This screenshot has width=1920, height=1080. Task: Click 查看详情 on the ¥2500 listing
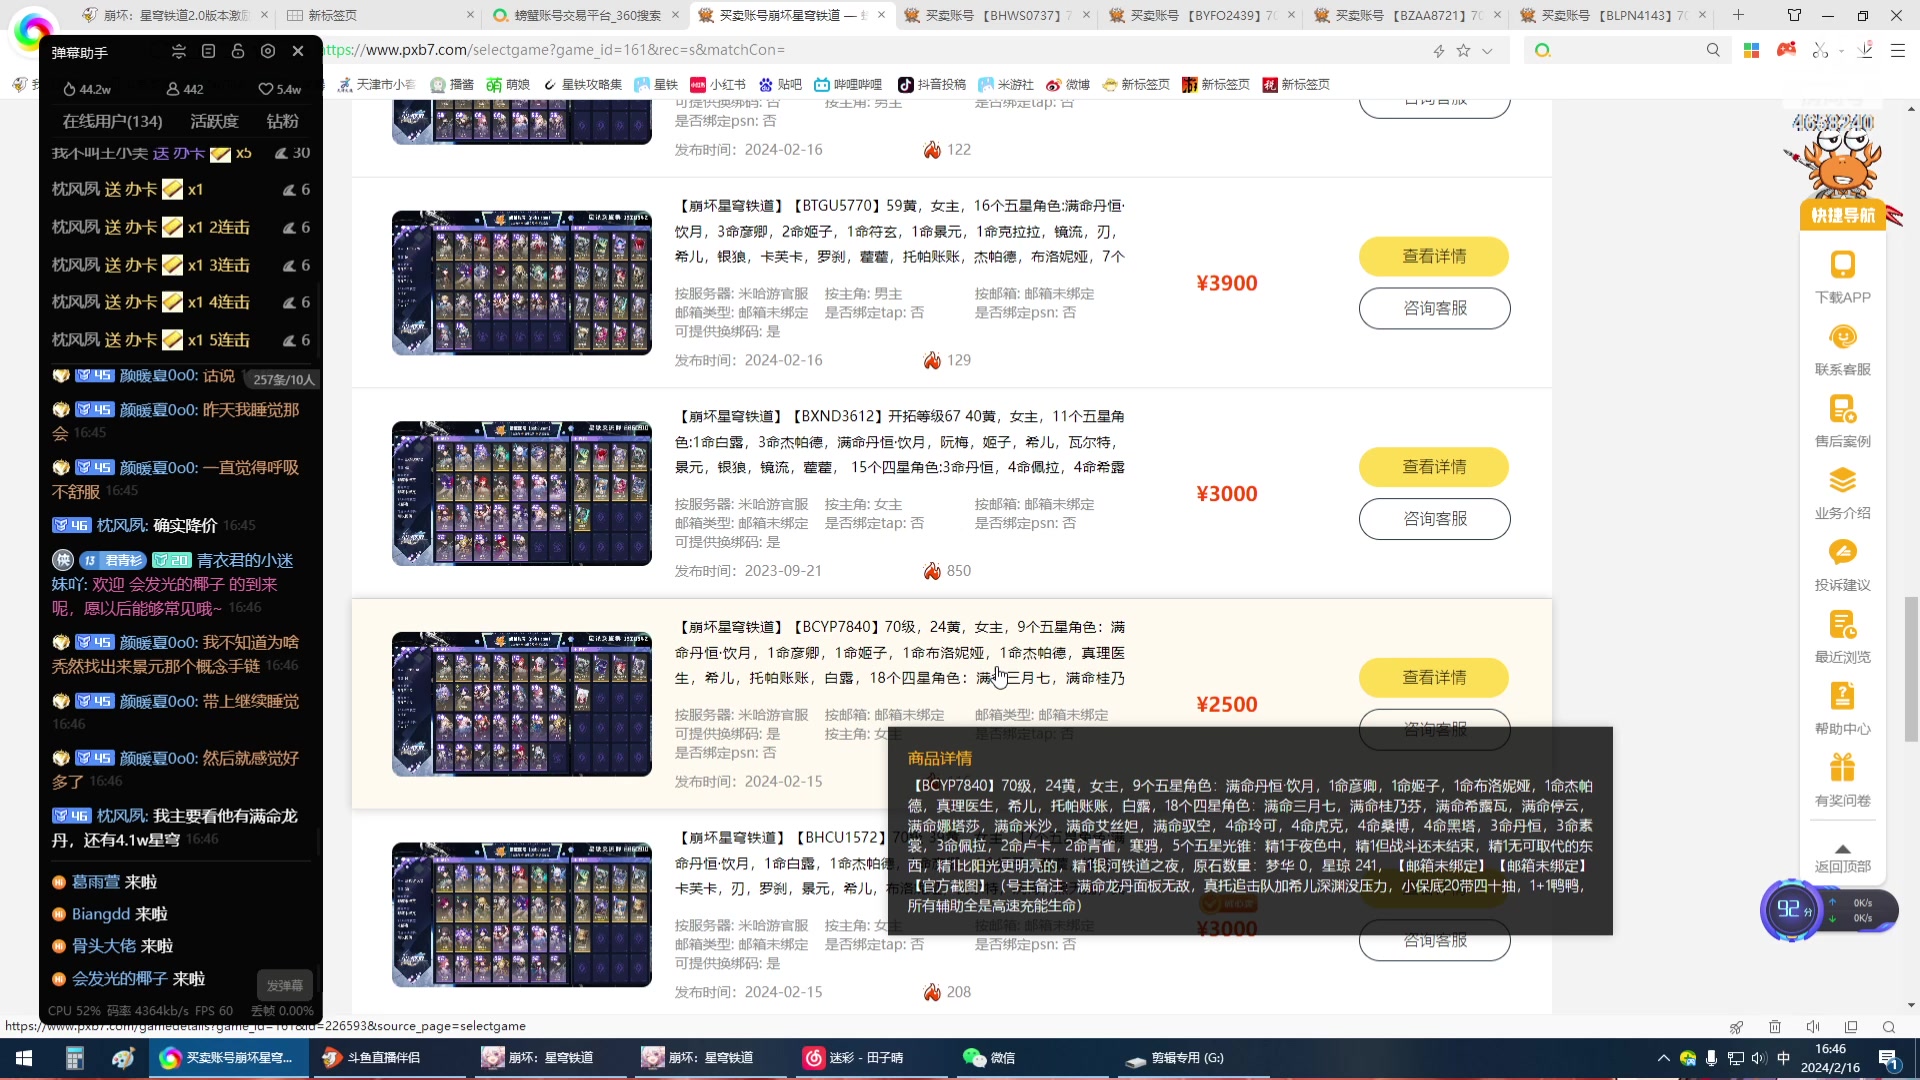coord(1434,677)
